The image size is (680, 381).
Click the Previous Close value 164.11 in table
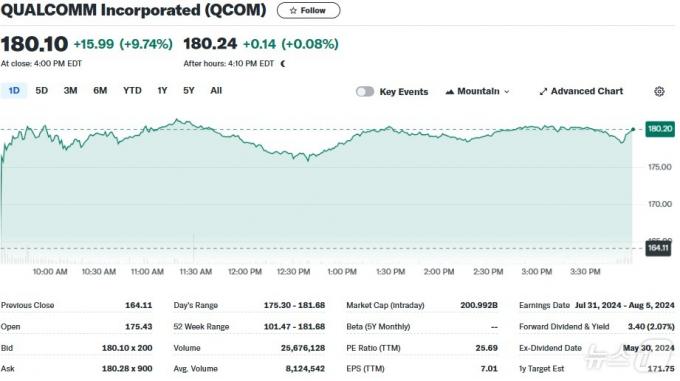click(139, 305)
